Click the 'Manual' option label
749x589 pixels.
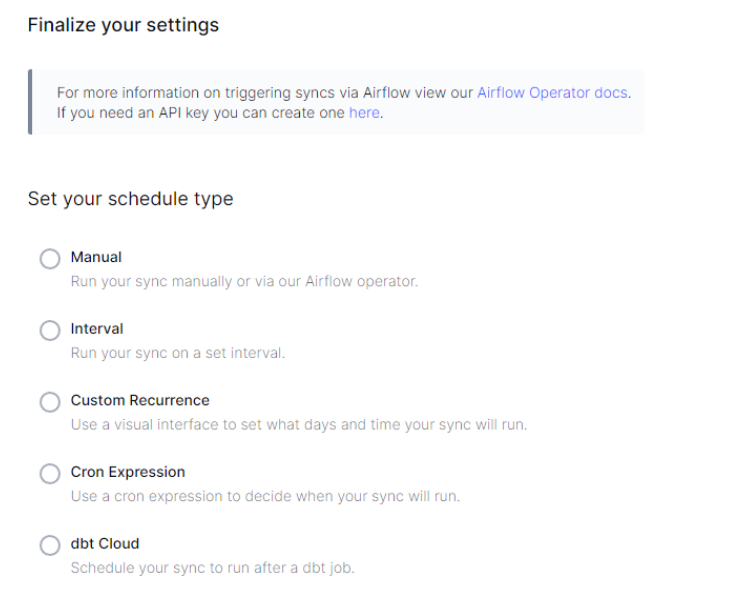click(96, 257)
